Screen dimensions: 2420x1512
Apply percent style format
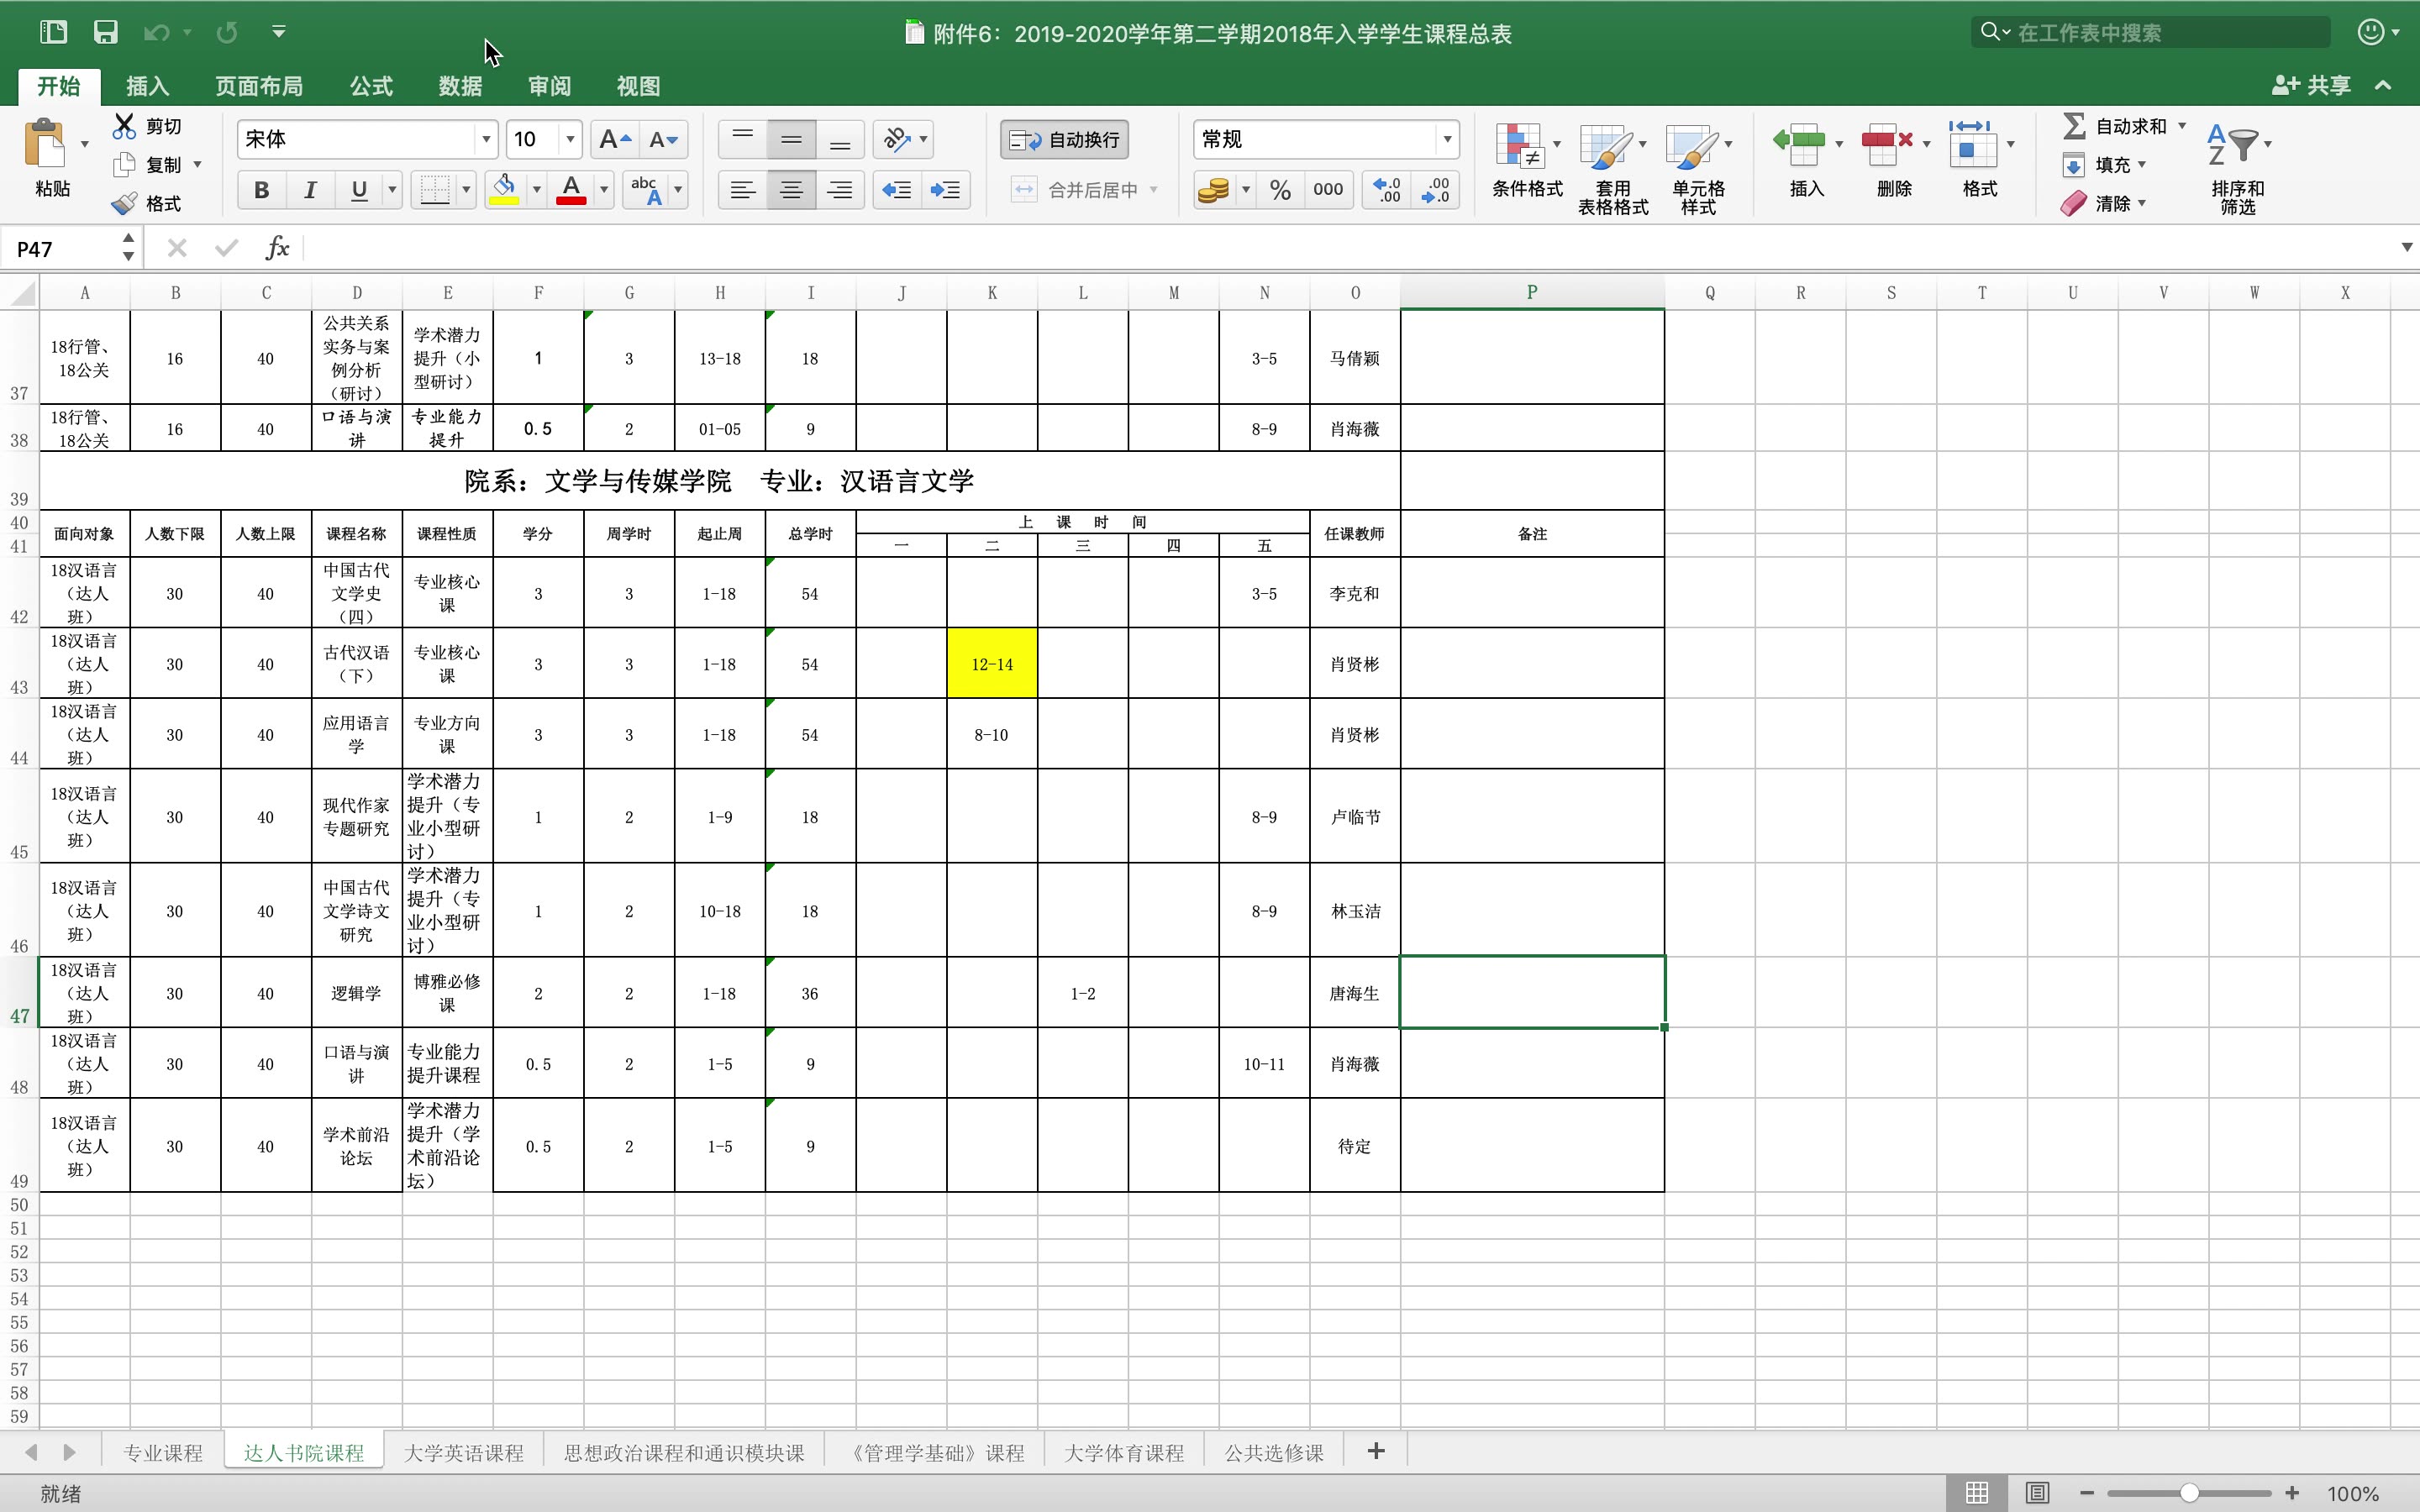point(1280,189)
